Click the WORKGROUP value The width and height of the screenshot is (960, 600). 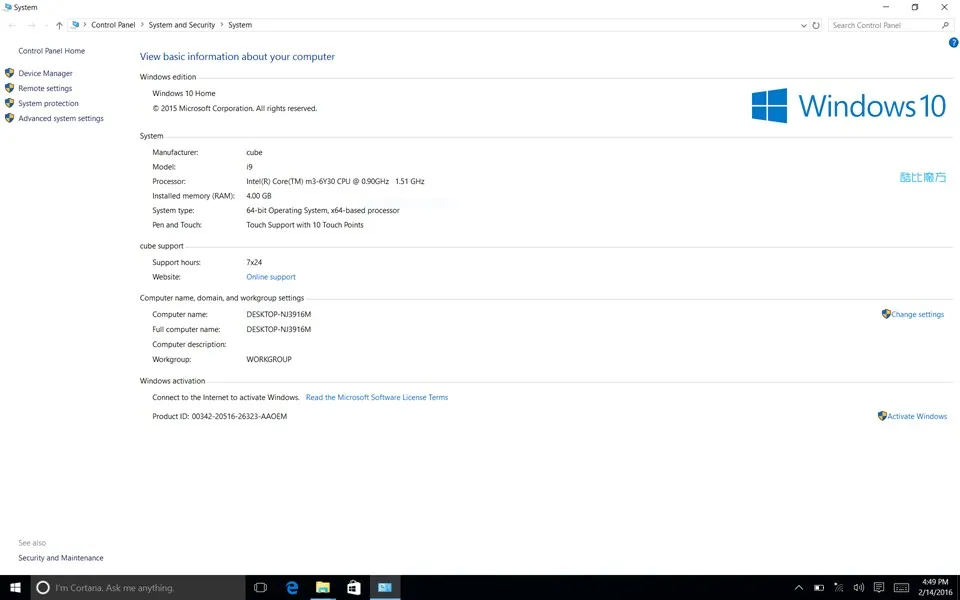269,359
